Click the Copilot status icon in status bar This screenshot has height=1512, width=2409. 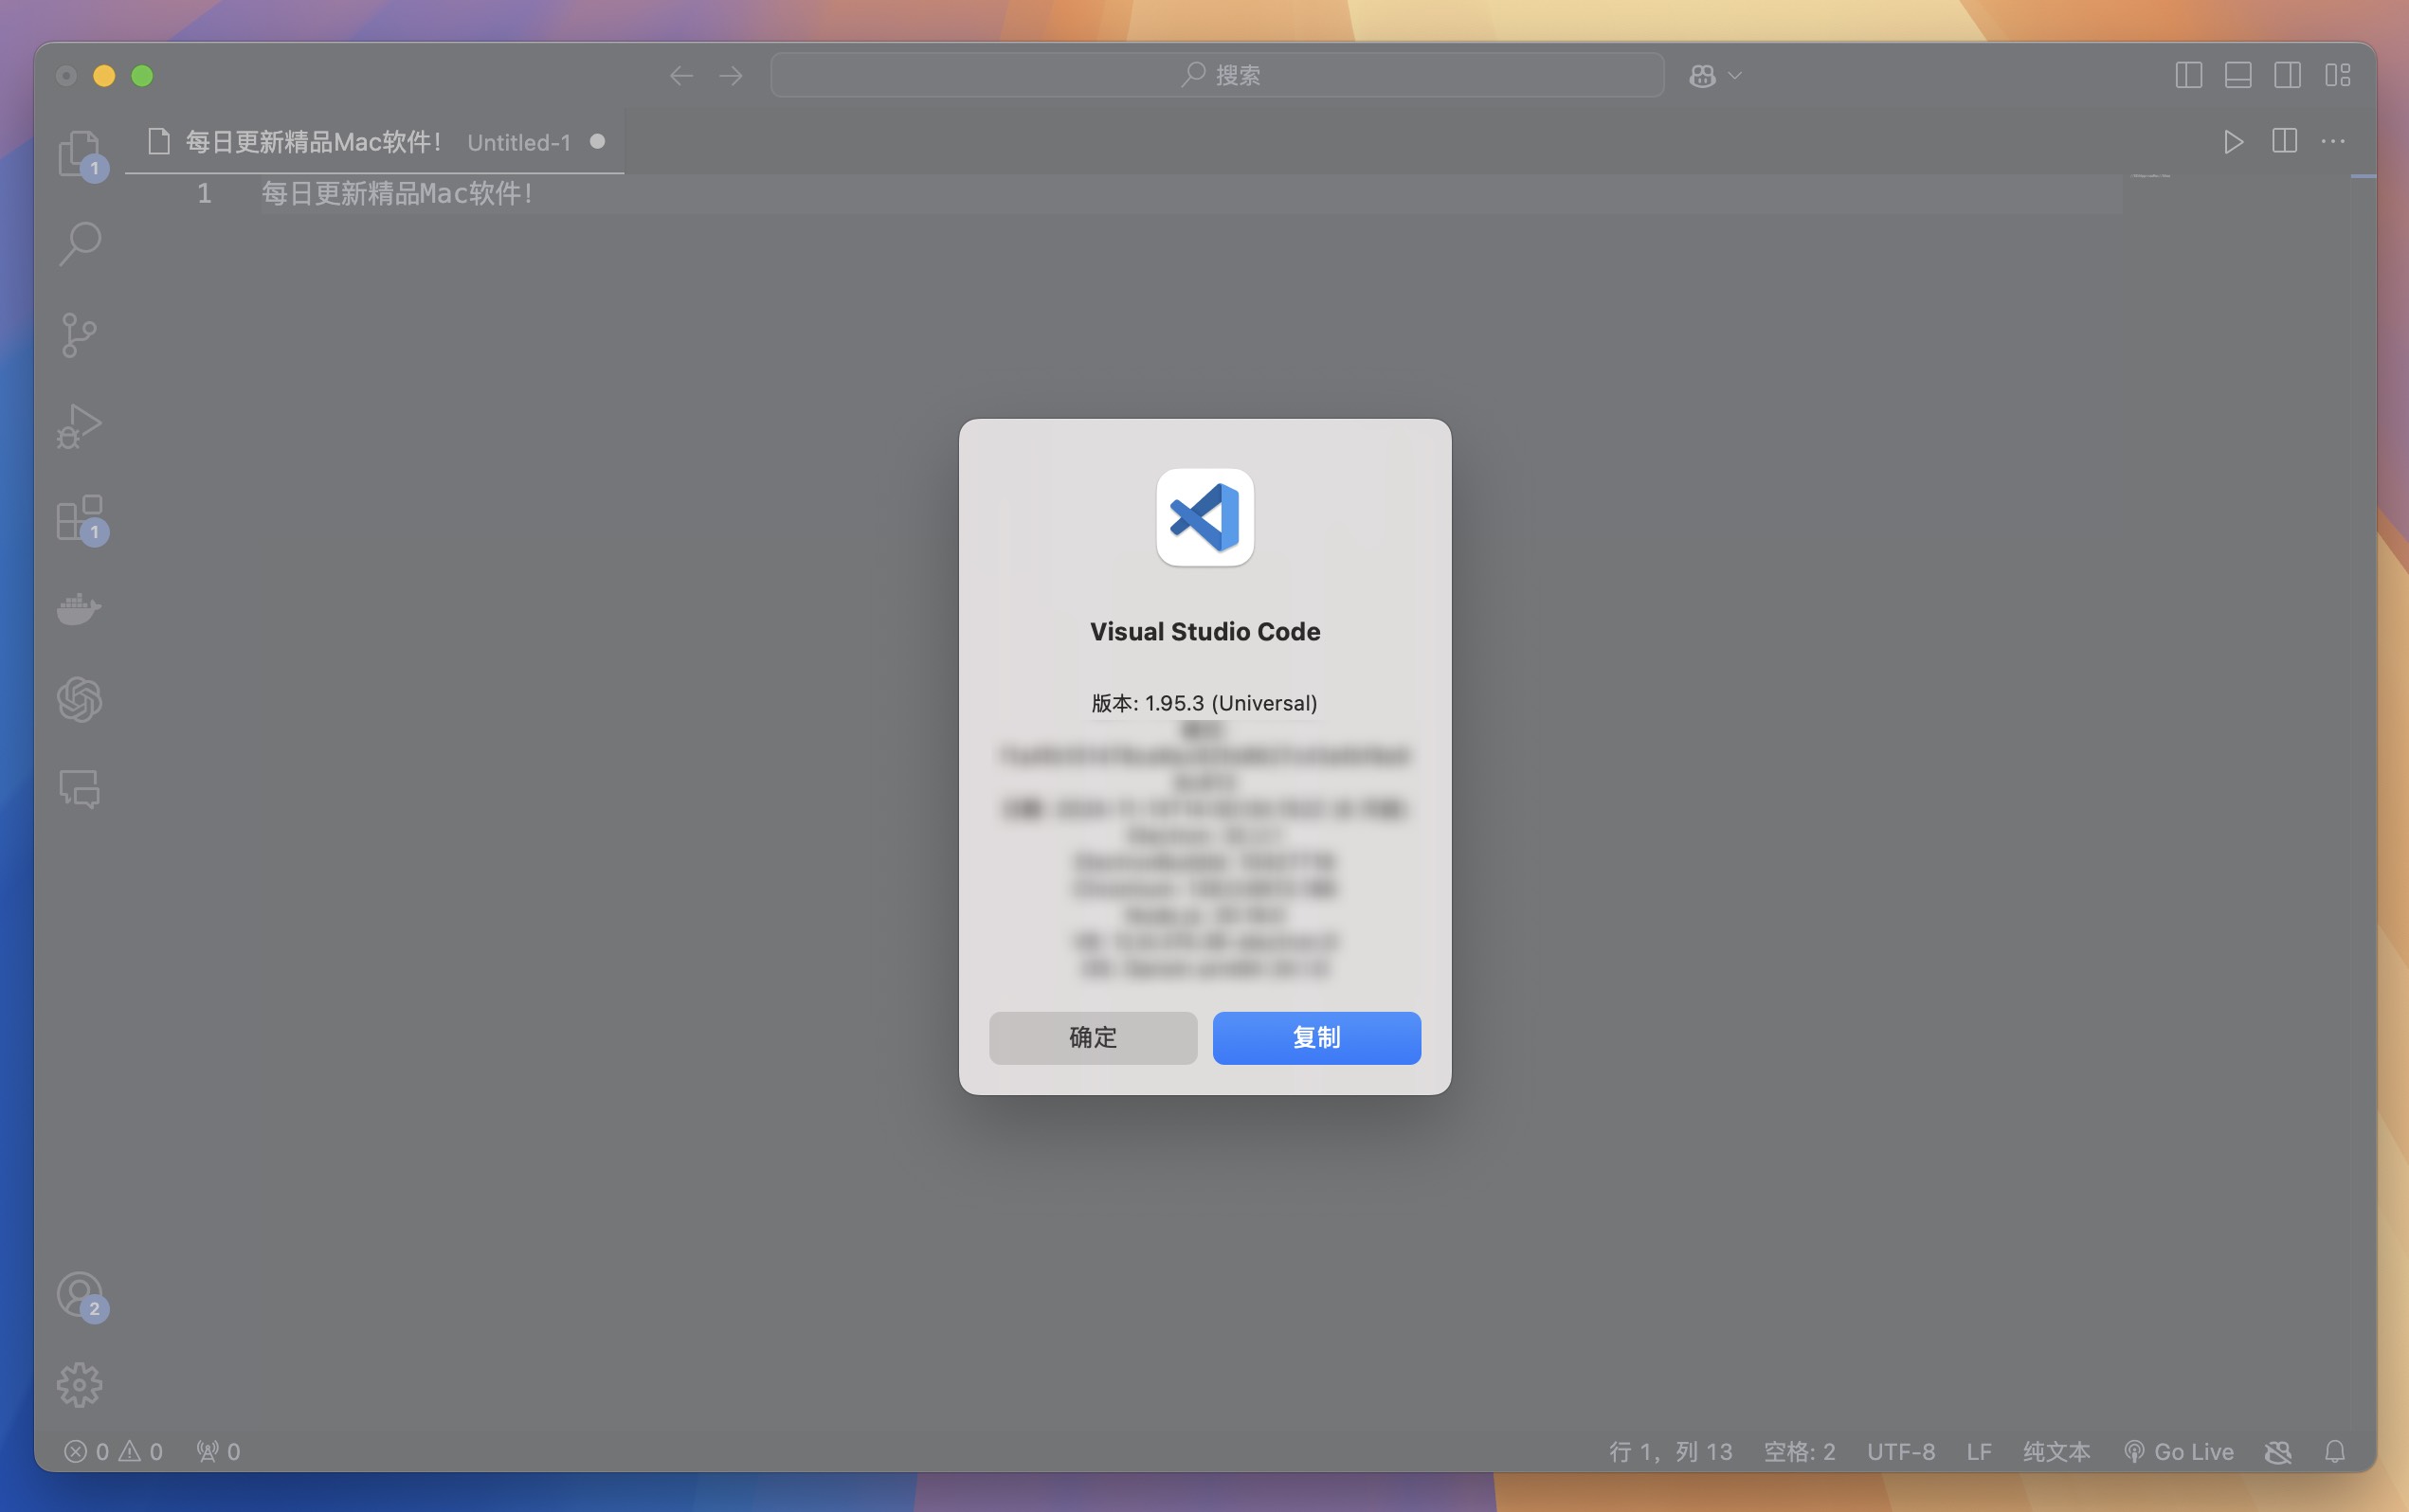[x=2278, y=1451]
